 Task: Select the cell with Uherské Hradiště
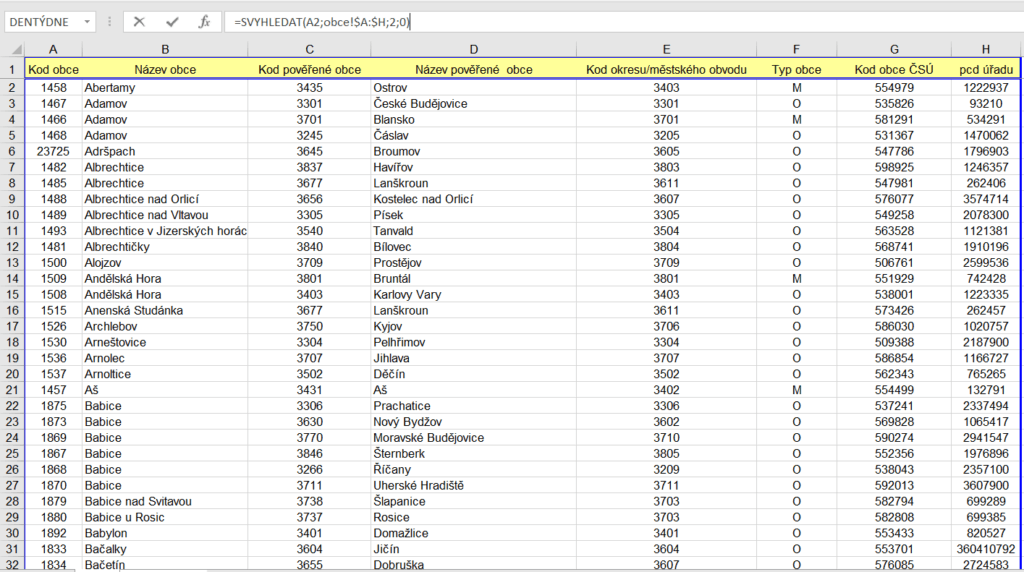(x=417, y=485)
